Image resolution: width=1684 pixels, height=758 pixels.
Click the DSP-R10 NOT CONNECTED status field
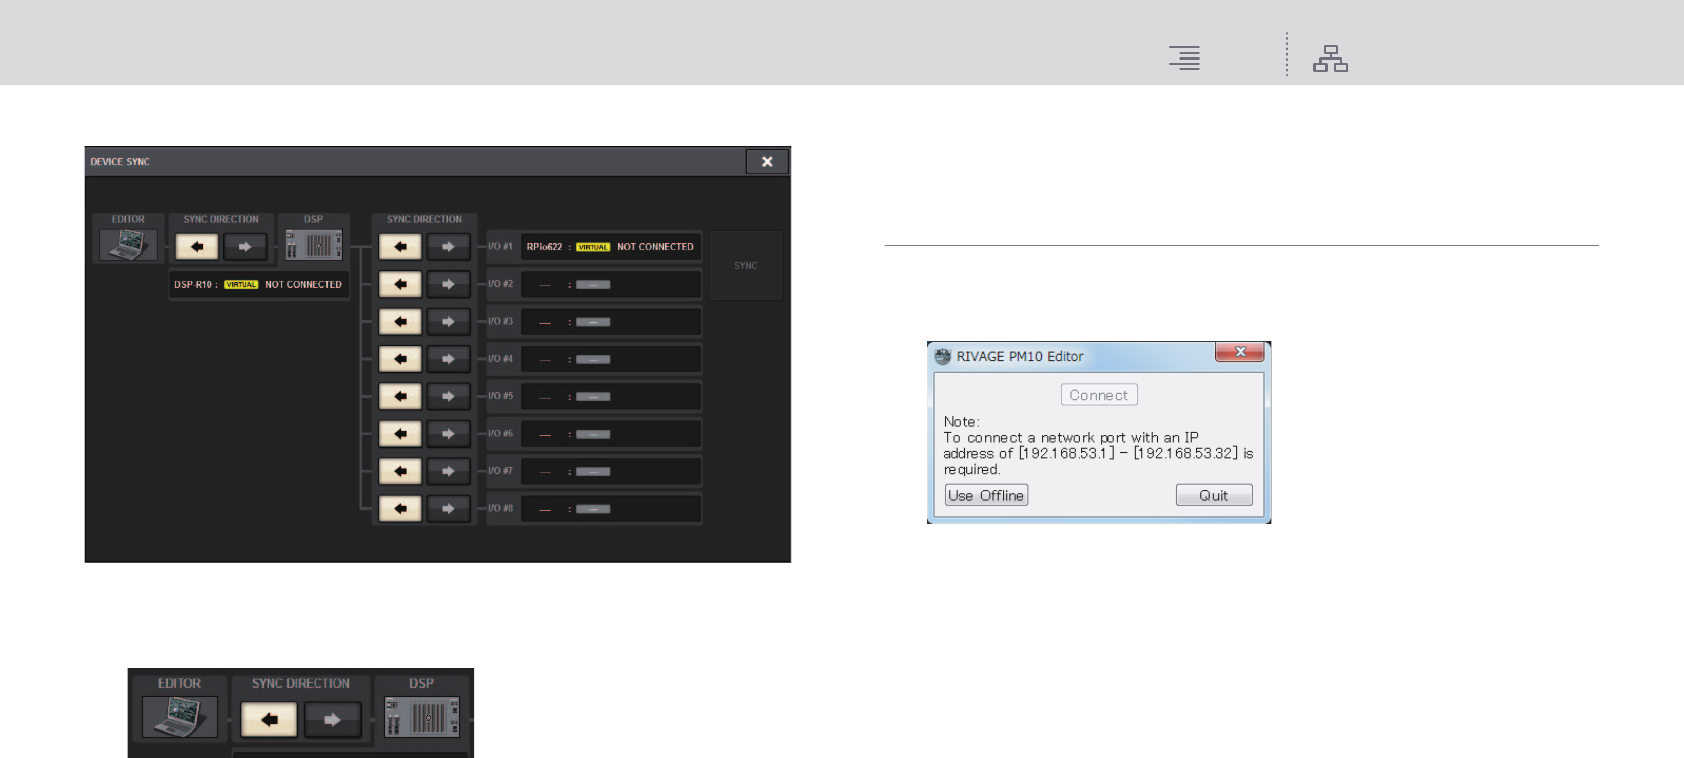[x=259, y=285]
